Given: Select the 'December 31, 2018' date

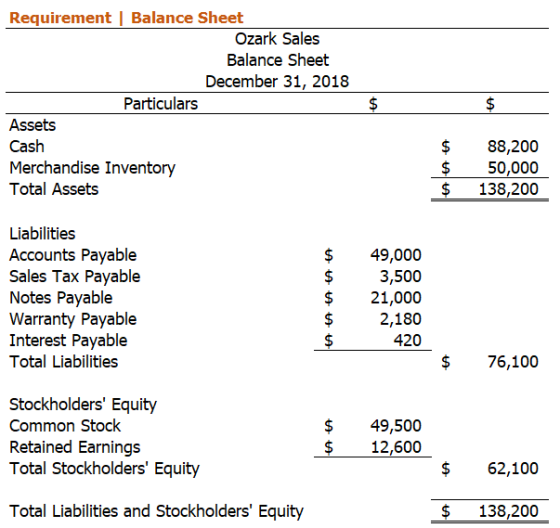Looking at the screenshot, I should (x=277, y=81).
